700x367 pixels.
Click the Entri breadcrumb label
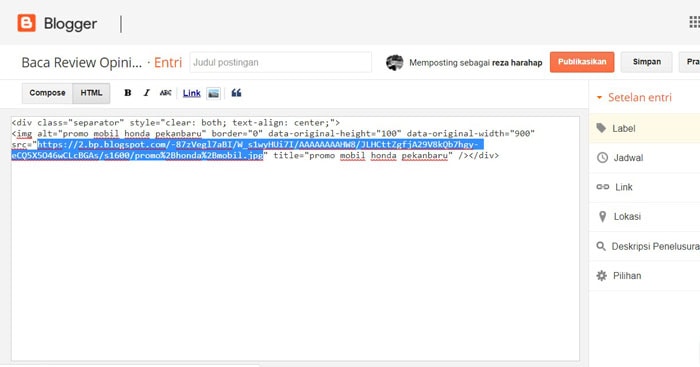[168, 63]
